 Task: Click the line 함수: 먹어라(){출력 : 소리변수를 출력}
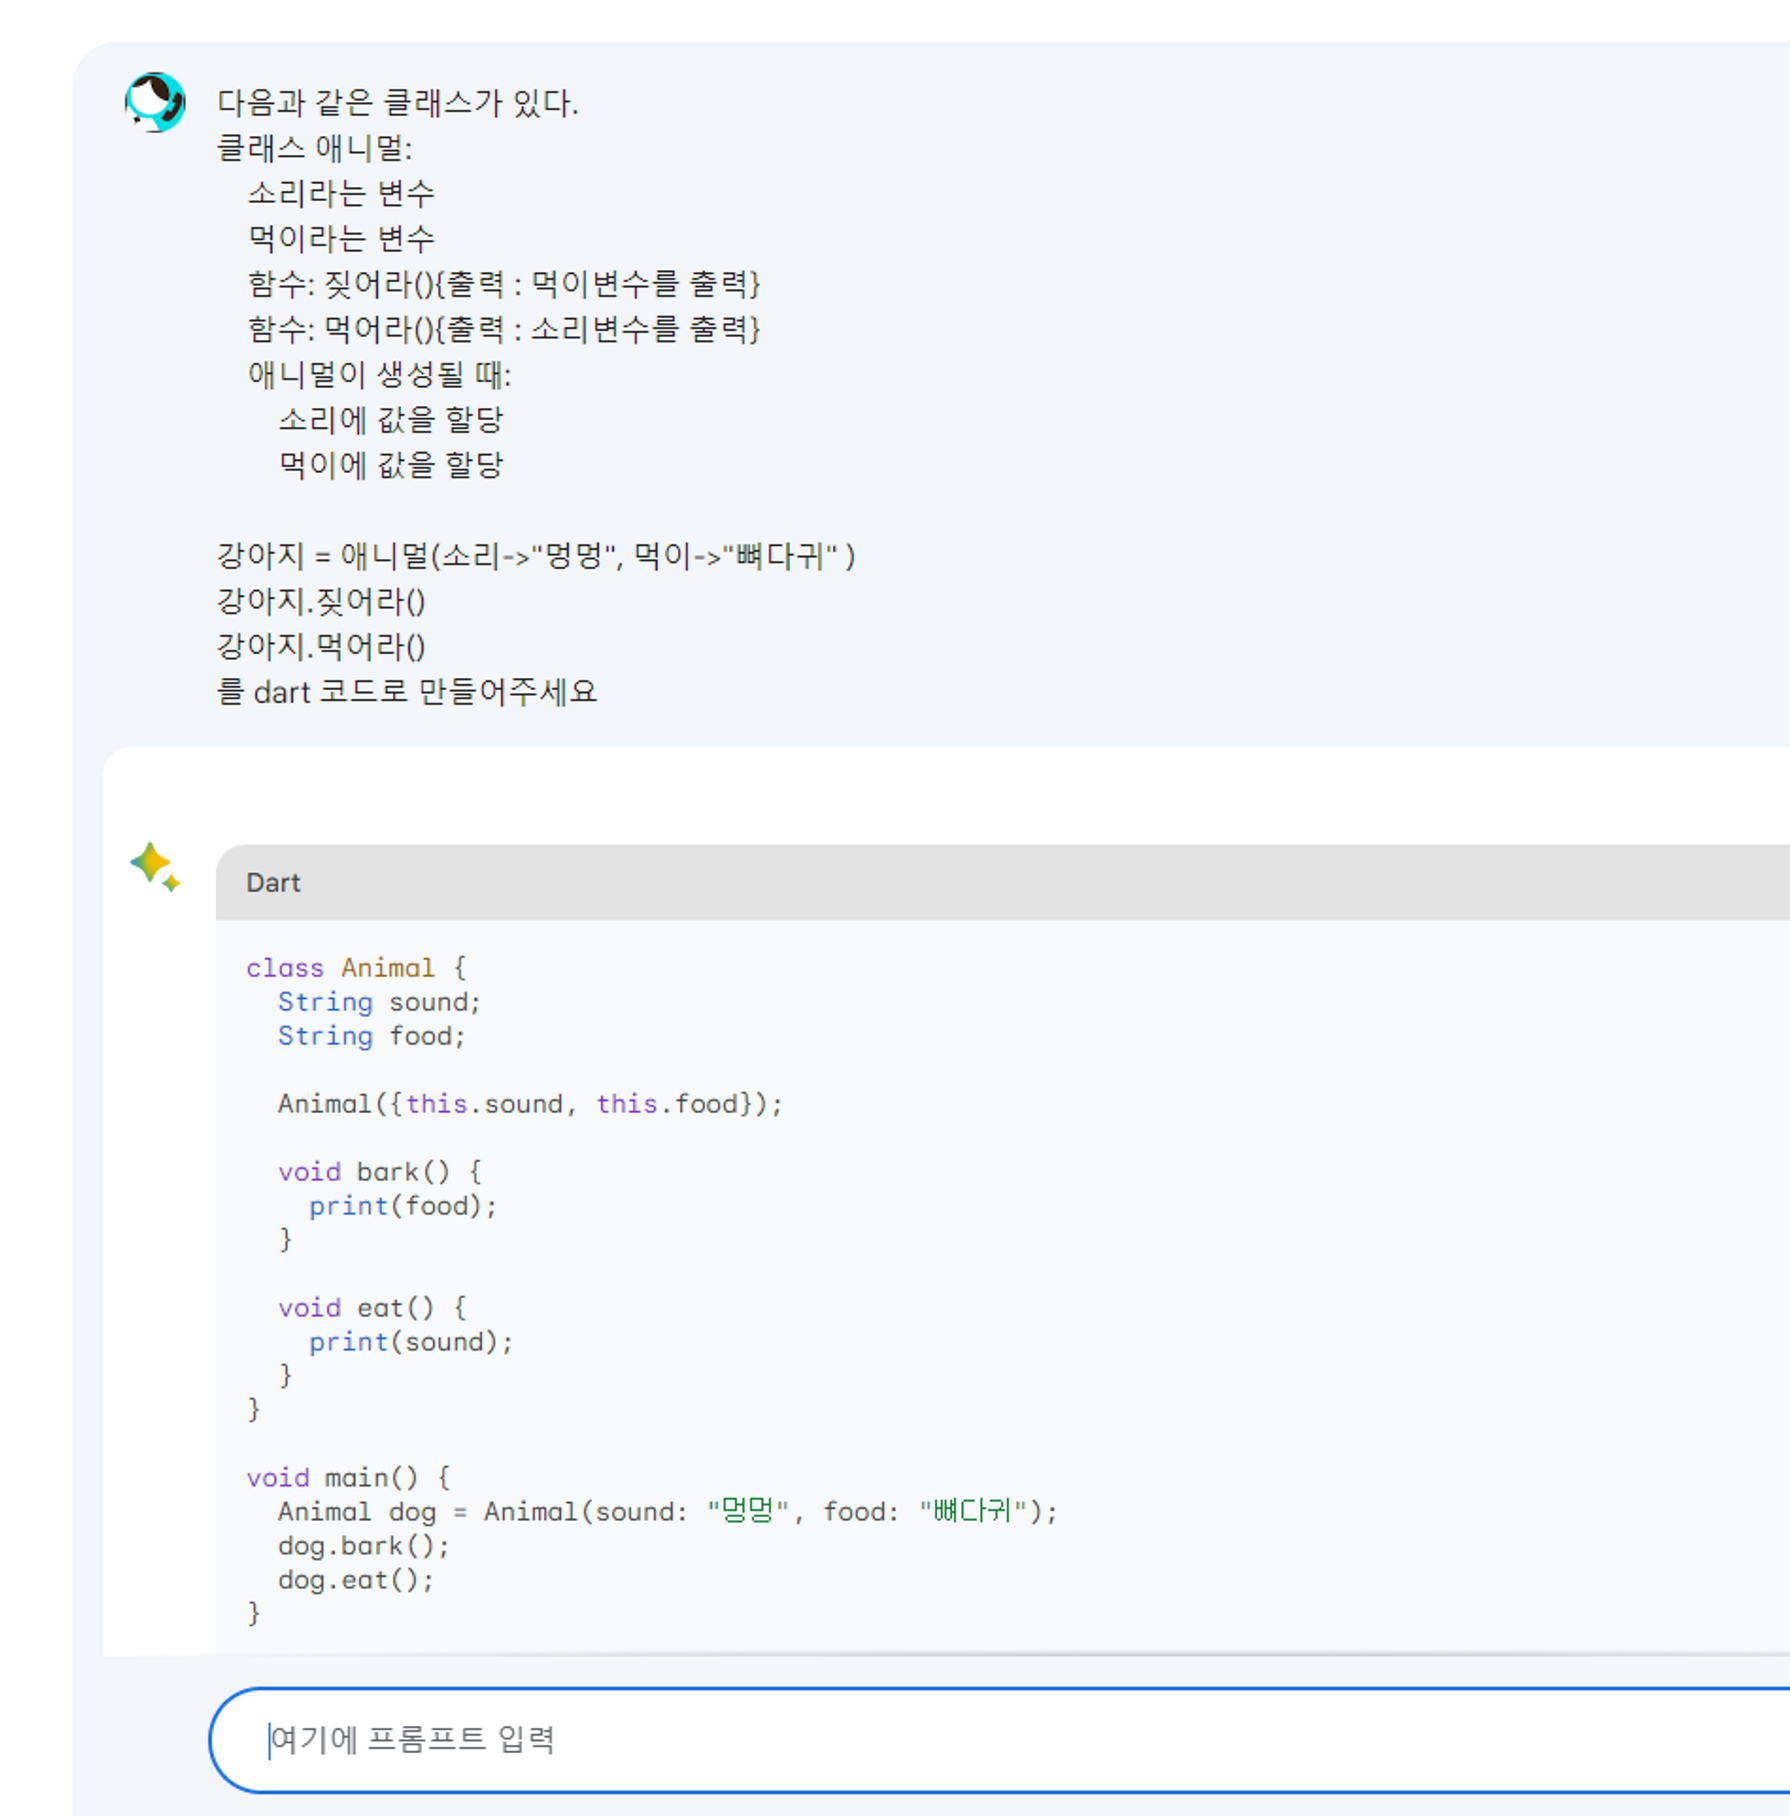504,329
